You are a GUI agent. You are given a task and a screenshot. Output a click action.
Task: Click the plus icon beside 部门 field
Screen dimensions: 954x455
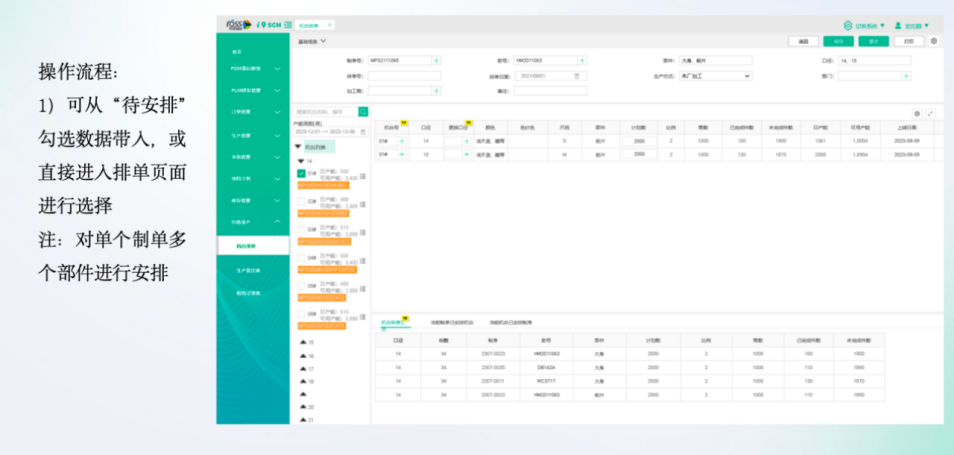tap(906, 75)
